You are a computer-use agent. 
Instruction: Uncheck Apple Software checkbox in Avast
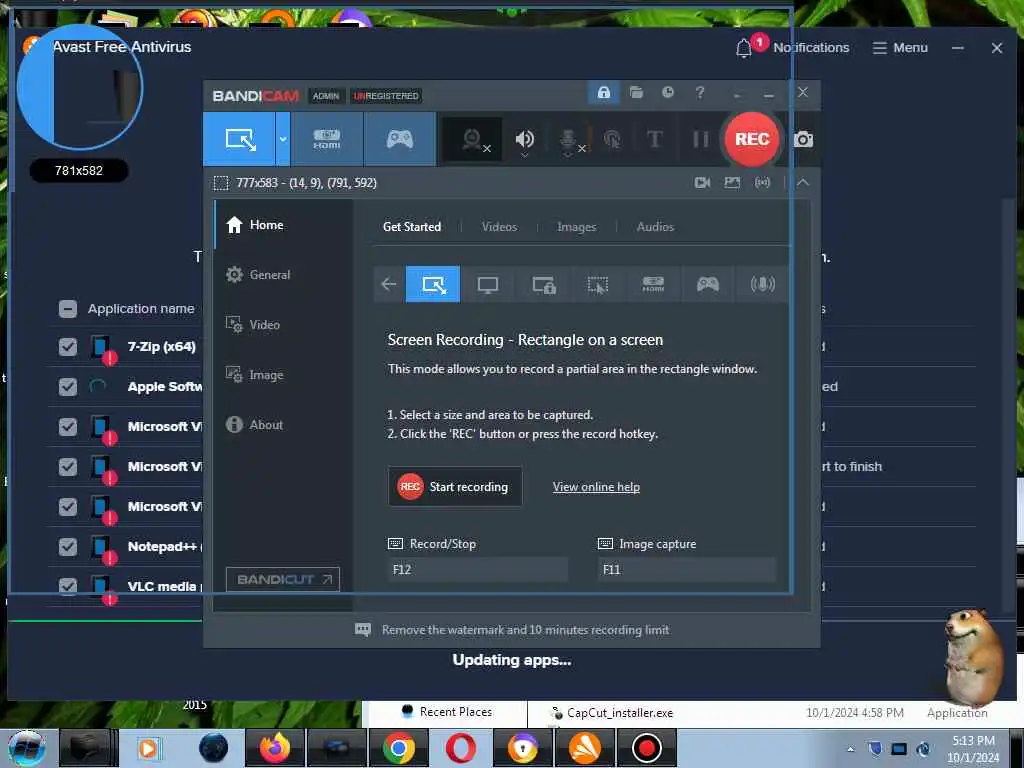pos(68,387)
